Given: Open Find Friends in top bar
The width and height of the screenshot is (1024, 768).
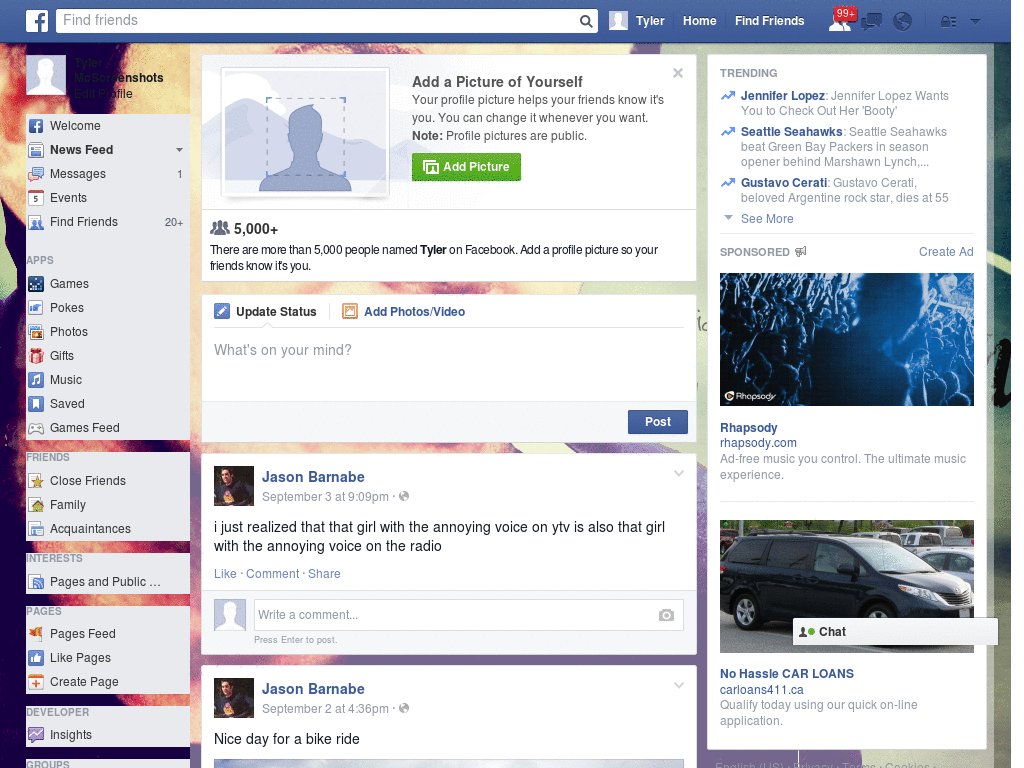Looking at the screenshot, I should pyautogui.click(x=769, y=21).
